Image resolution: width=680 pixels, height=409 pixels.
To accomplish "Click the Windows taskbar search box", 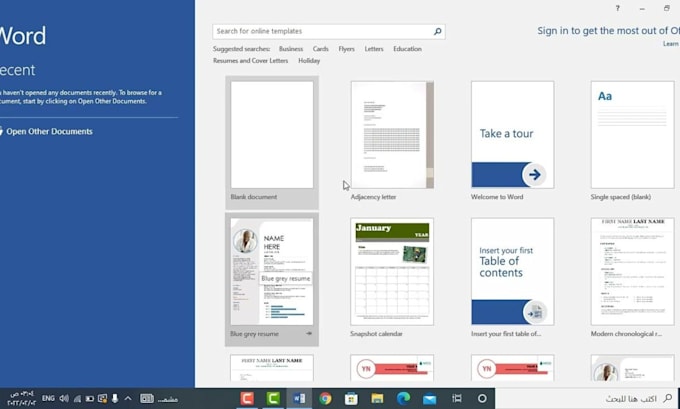I will pyautogui.click(x=587, y=398).
